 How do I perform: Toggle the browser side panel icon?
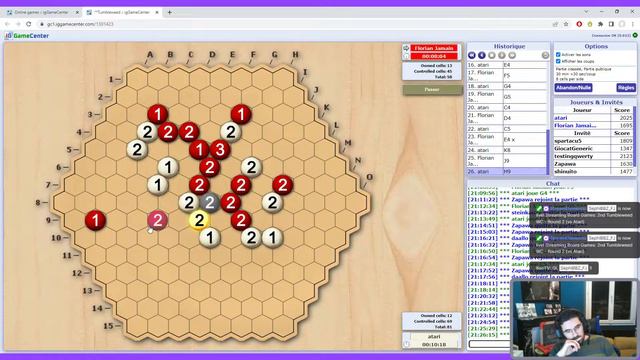[611, 24]
